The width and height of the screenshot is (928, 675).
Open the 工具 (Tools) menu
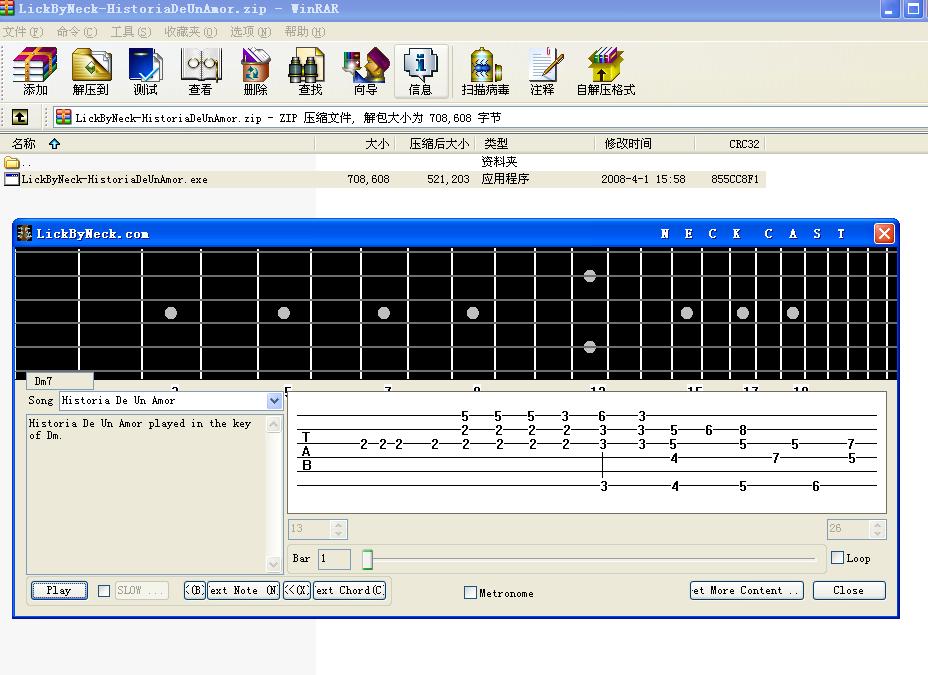tap(131, 31)
